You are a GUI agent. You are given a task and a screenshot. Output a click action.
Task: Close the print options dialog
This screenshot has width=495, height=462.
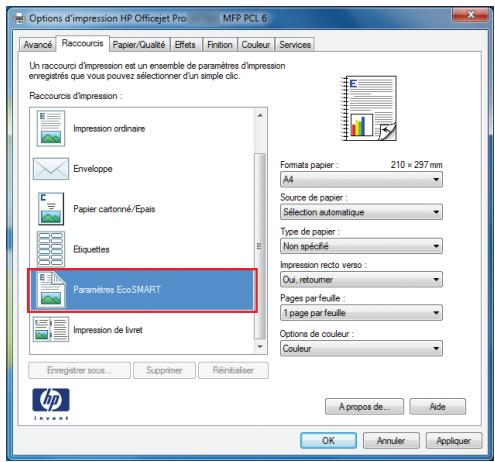pos(470,15)
